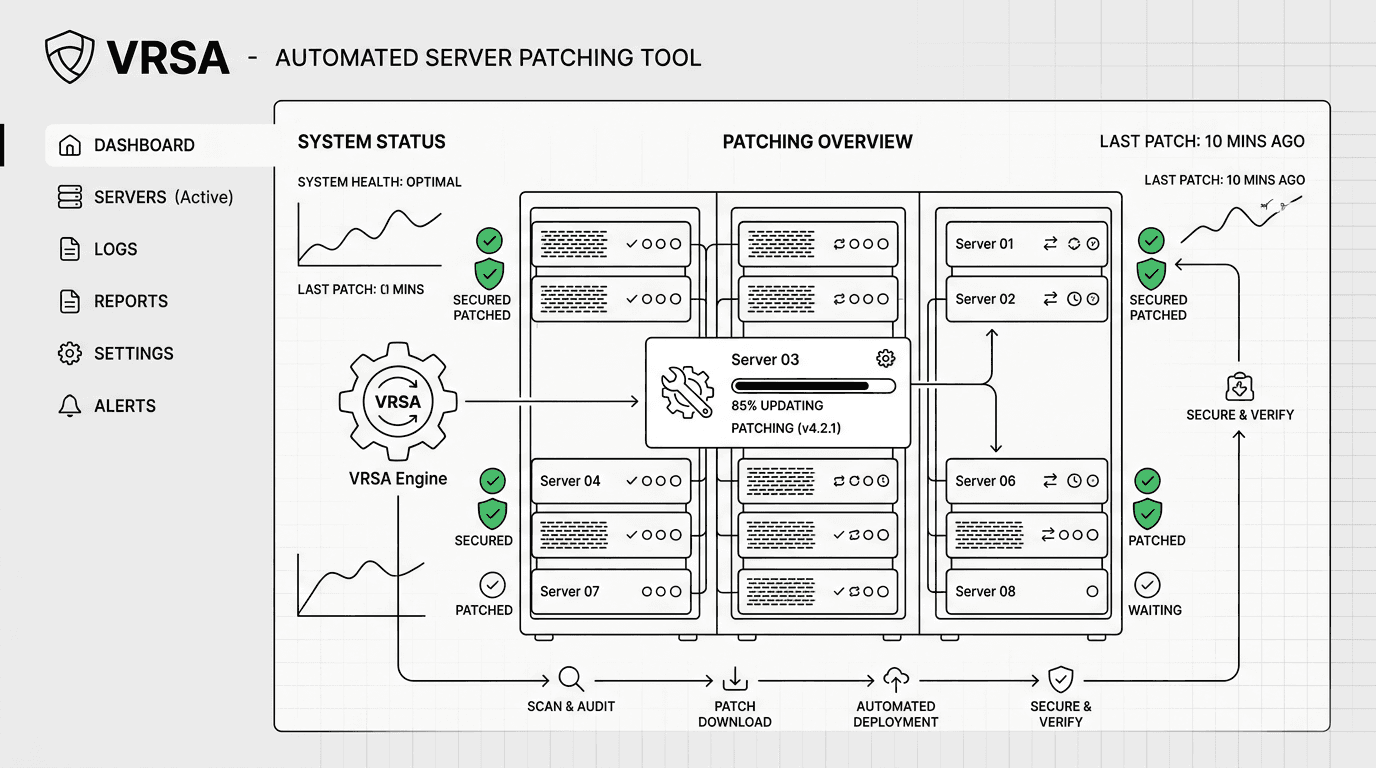Screen dimensions: 1376x768
Task: Click the Secure & Verify clipboard icon
Action: (1239, 387)
